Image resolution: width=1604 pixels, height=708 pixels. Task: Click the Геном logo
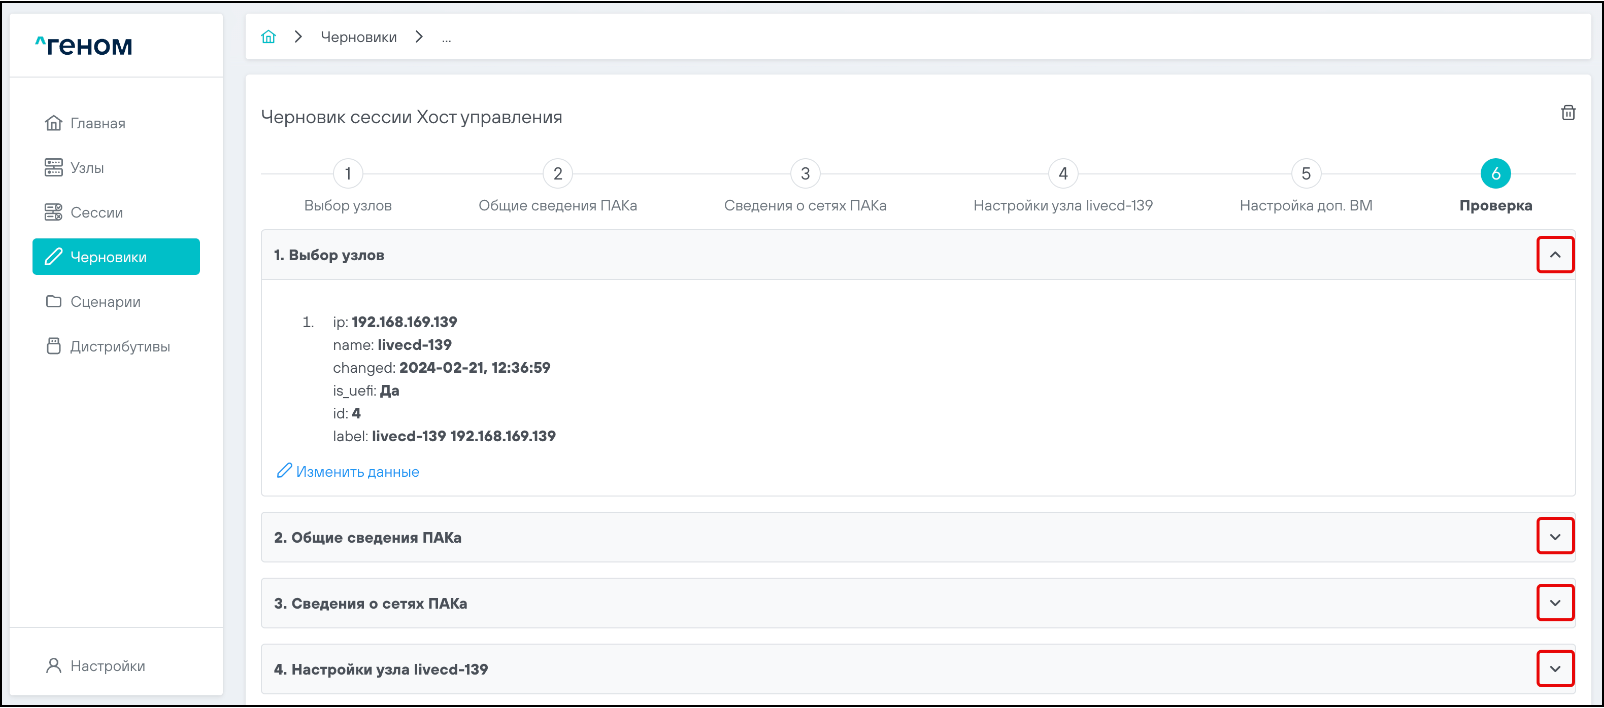point(84,46)
